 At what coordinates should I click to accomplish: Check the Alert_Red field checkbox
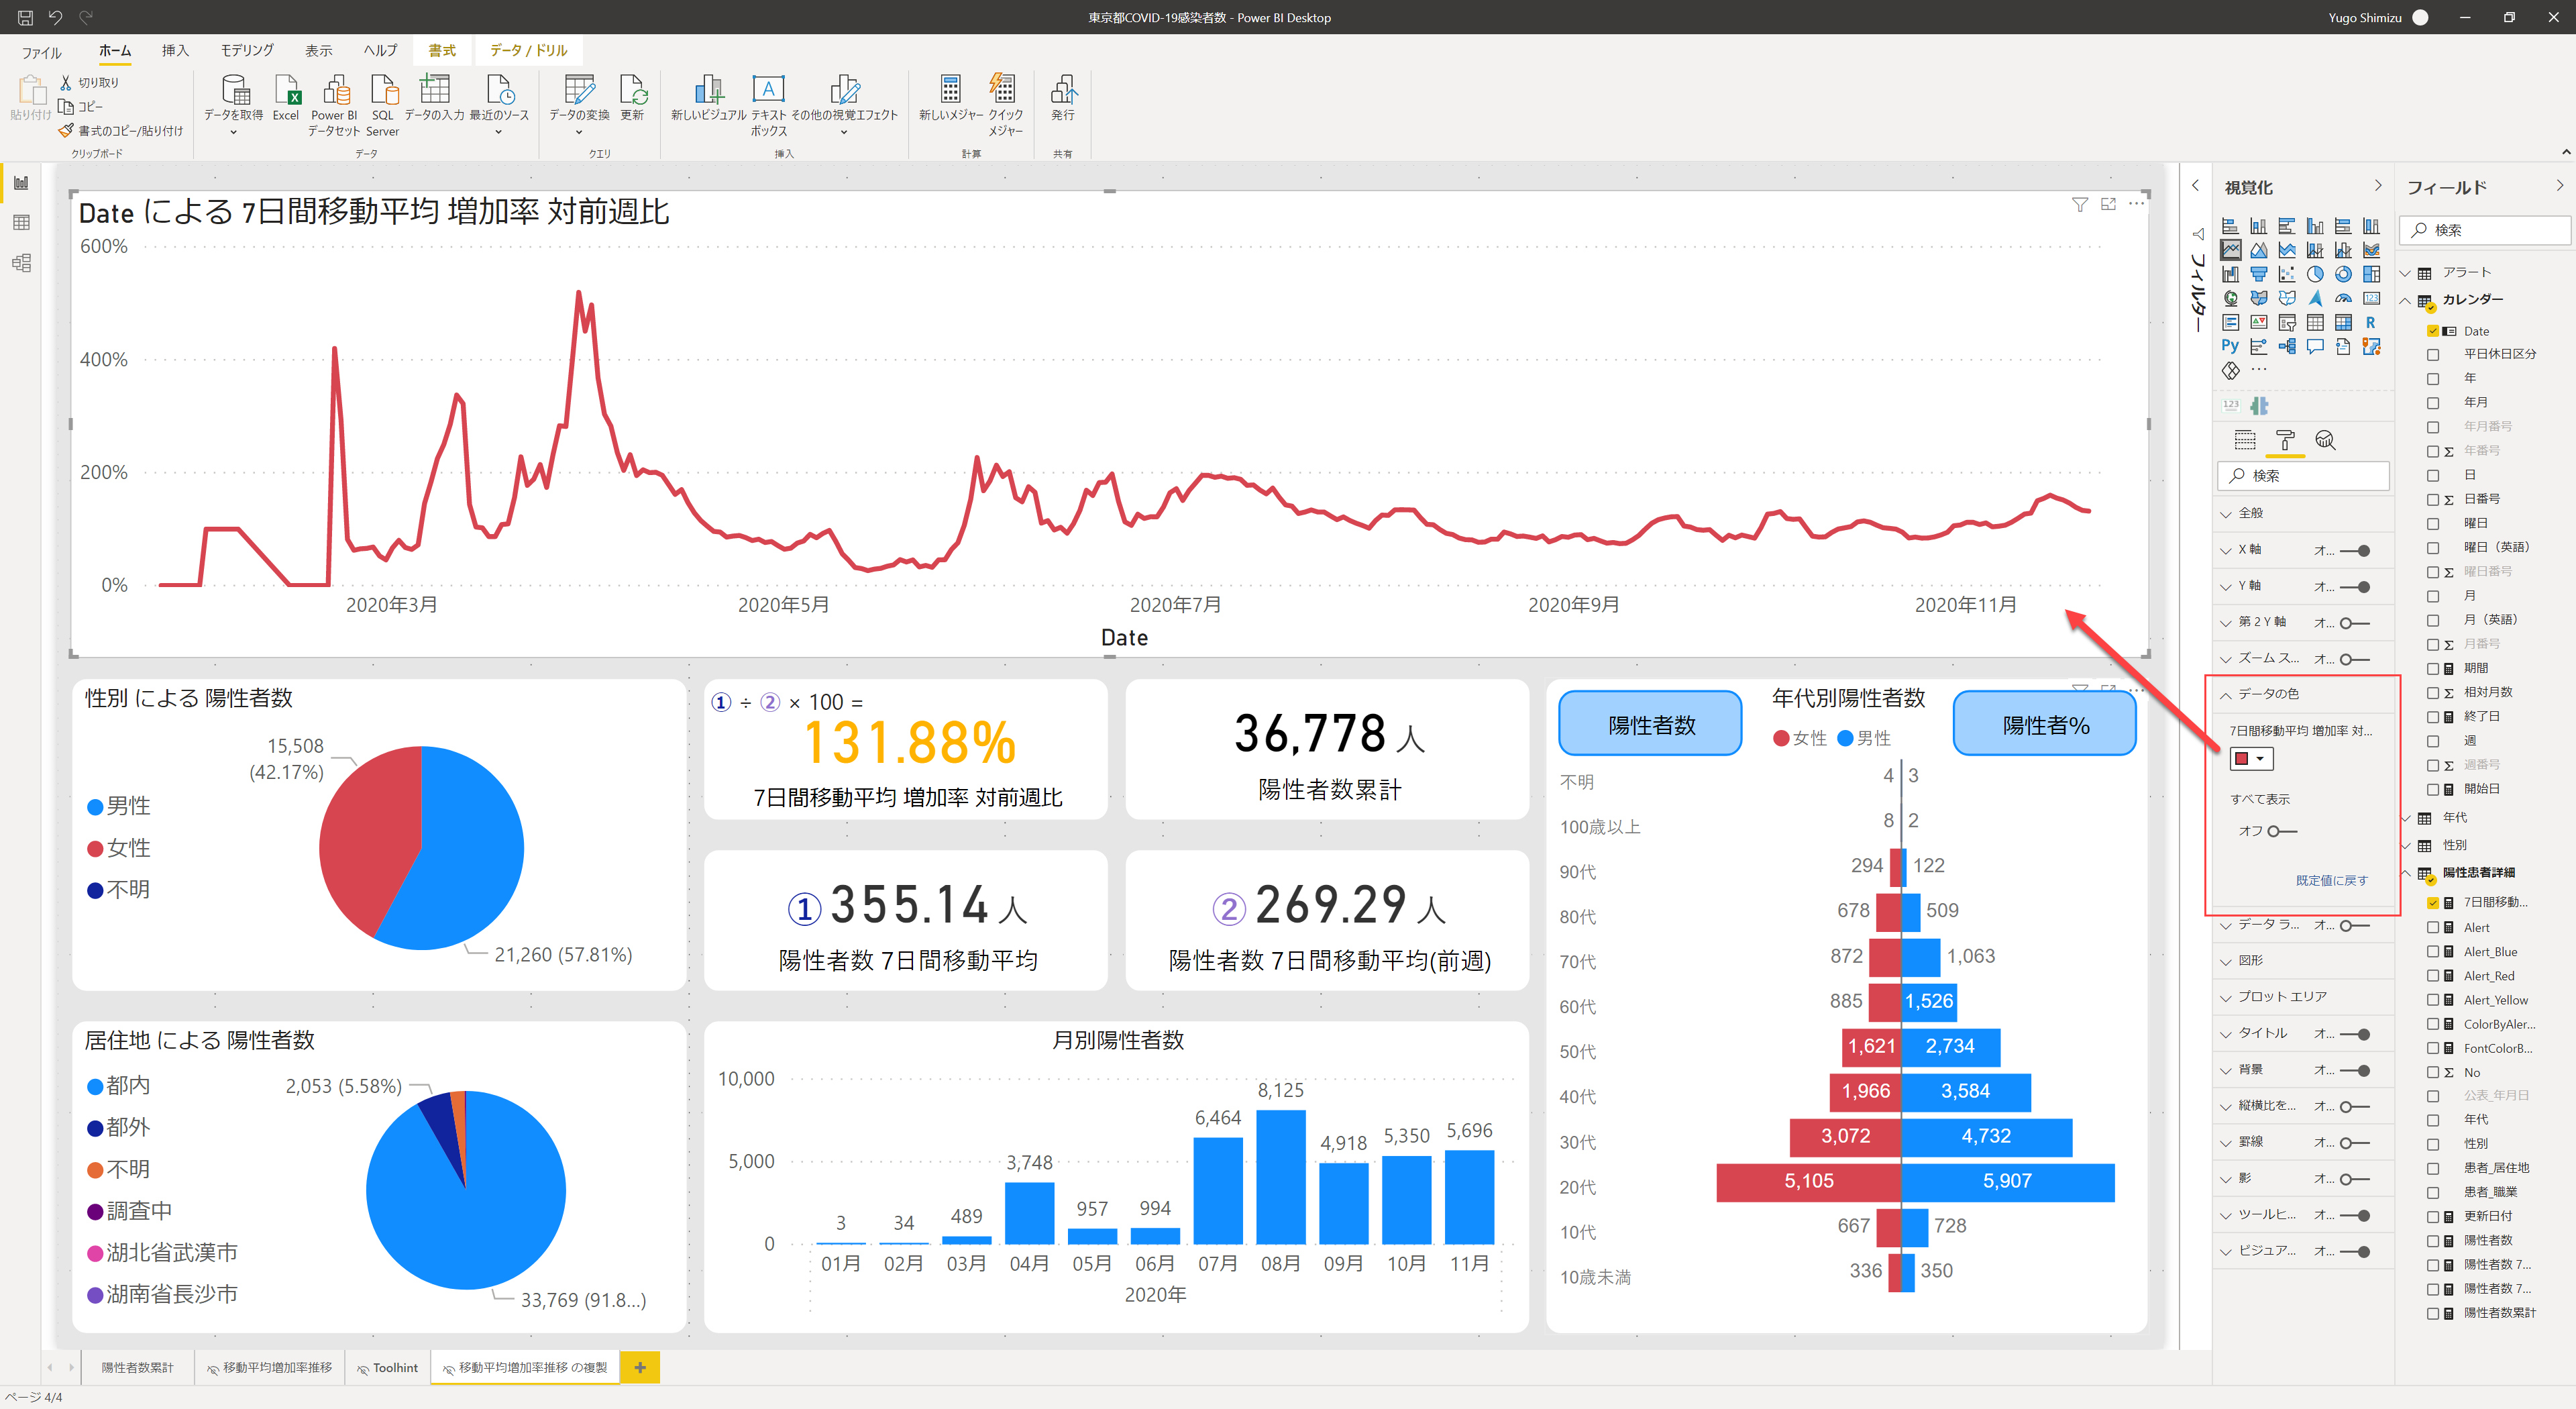pos(2433,976)
